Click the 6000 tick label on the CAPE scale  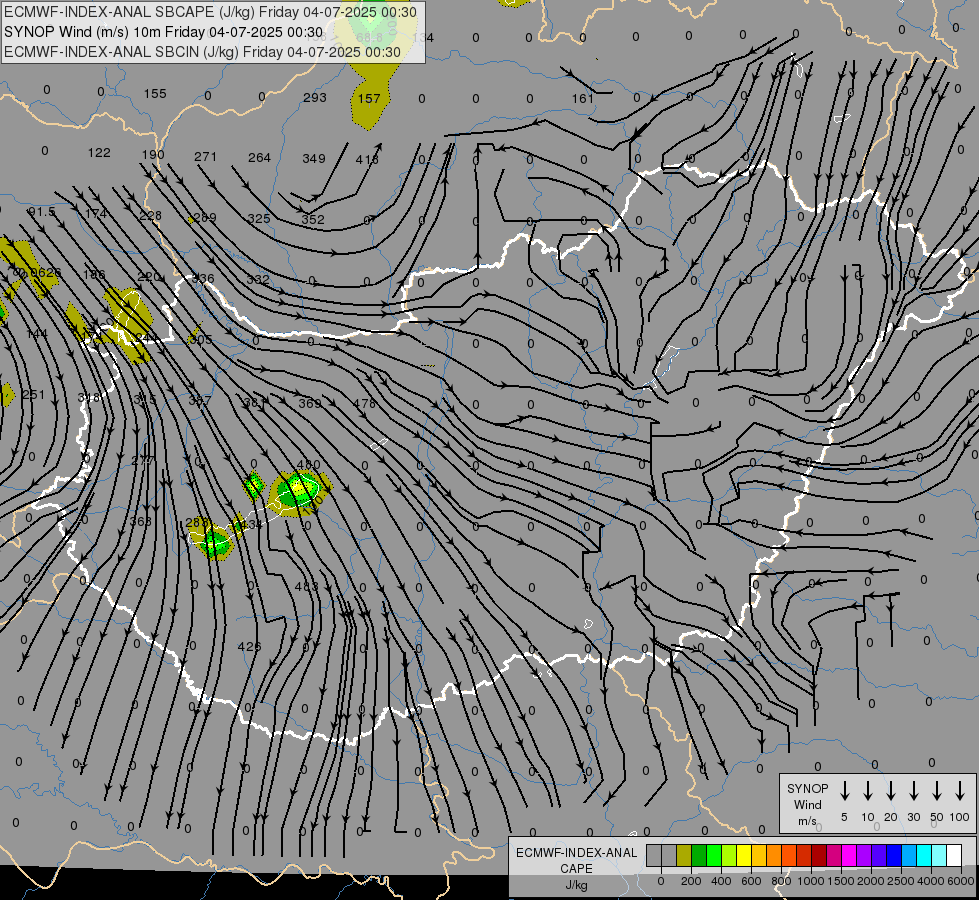961,881
